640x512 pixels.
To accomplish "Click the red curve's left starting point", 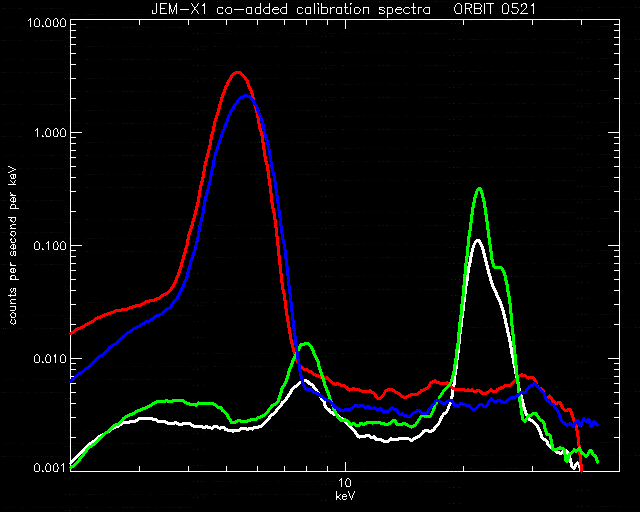I will pyautogui.click(x=72, y=333).
